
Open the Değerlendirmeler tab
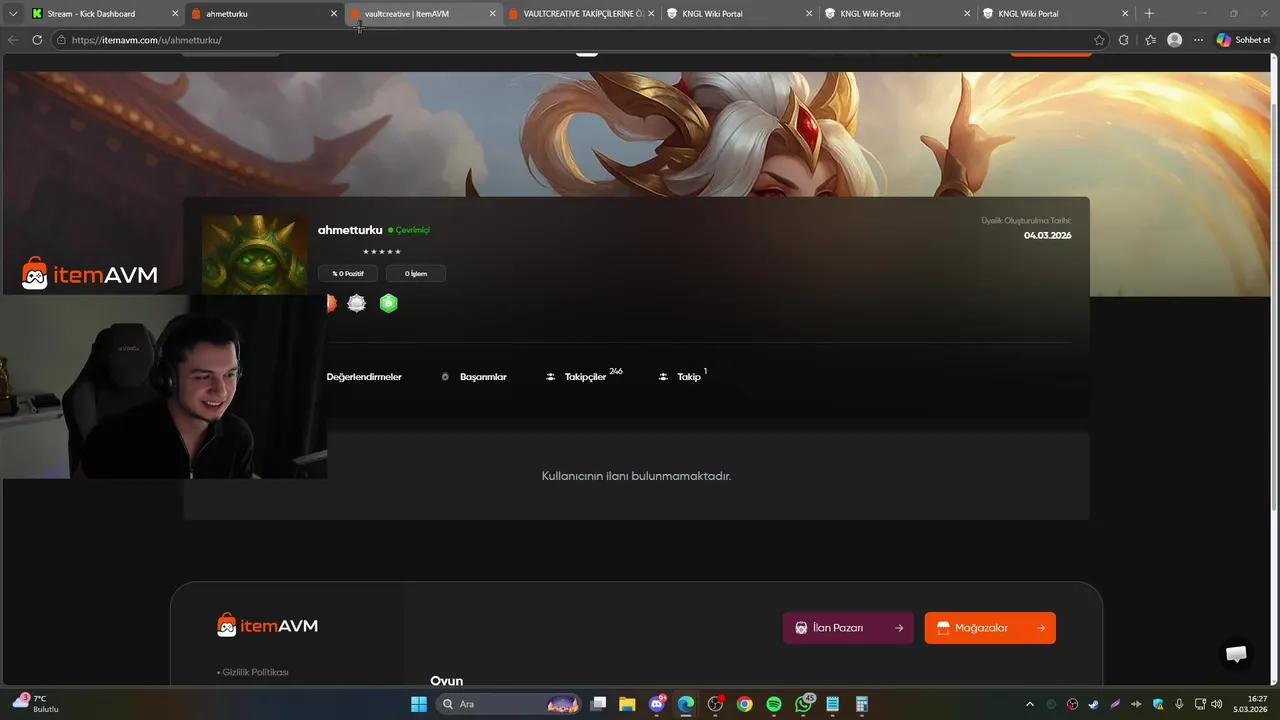click(x=364, y=377)
